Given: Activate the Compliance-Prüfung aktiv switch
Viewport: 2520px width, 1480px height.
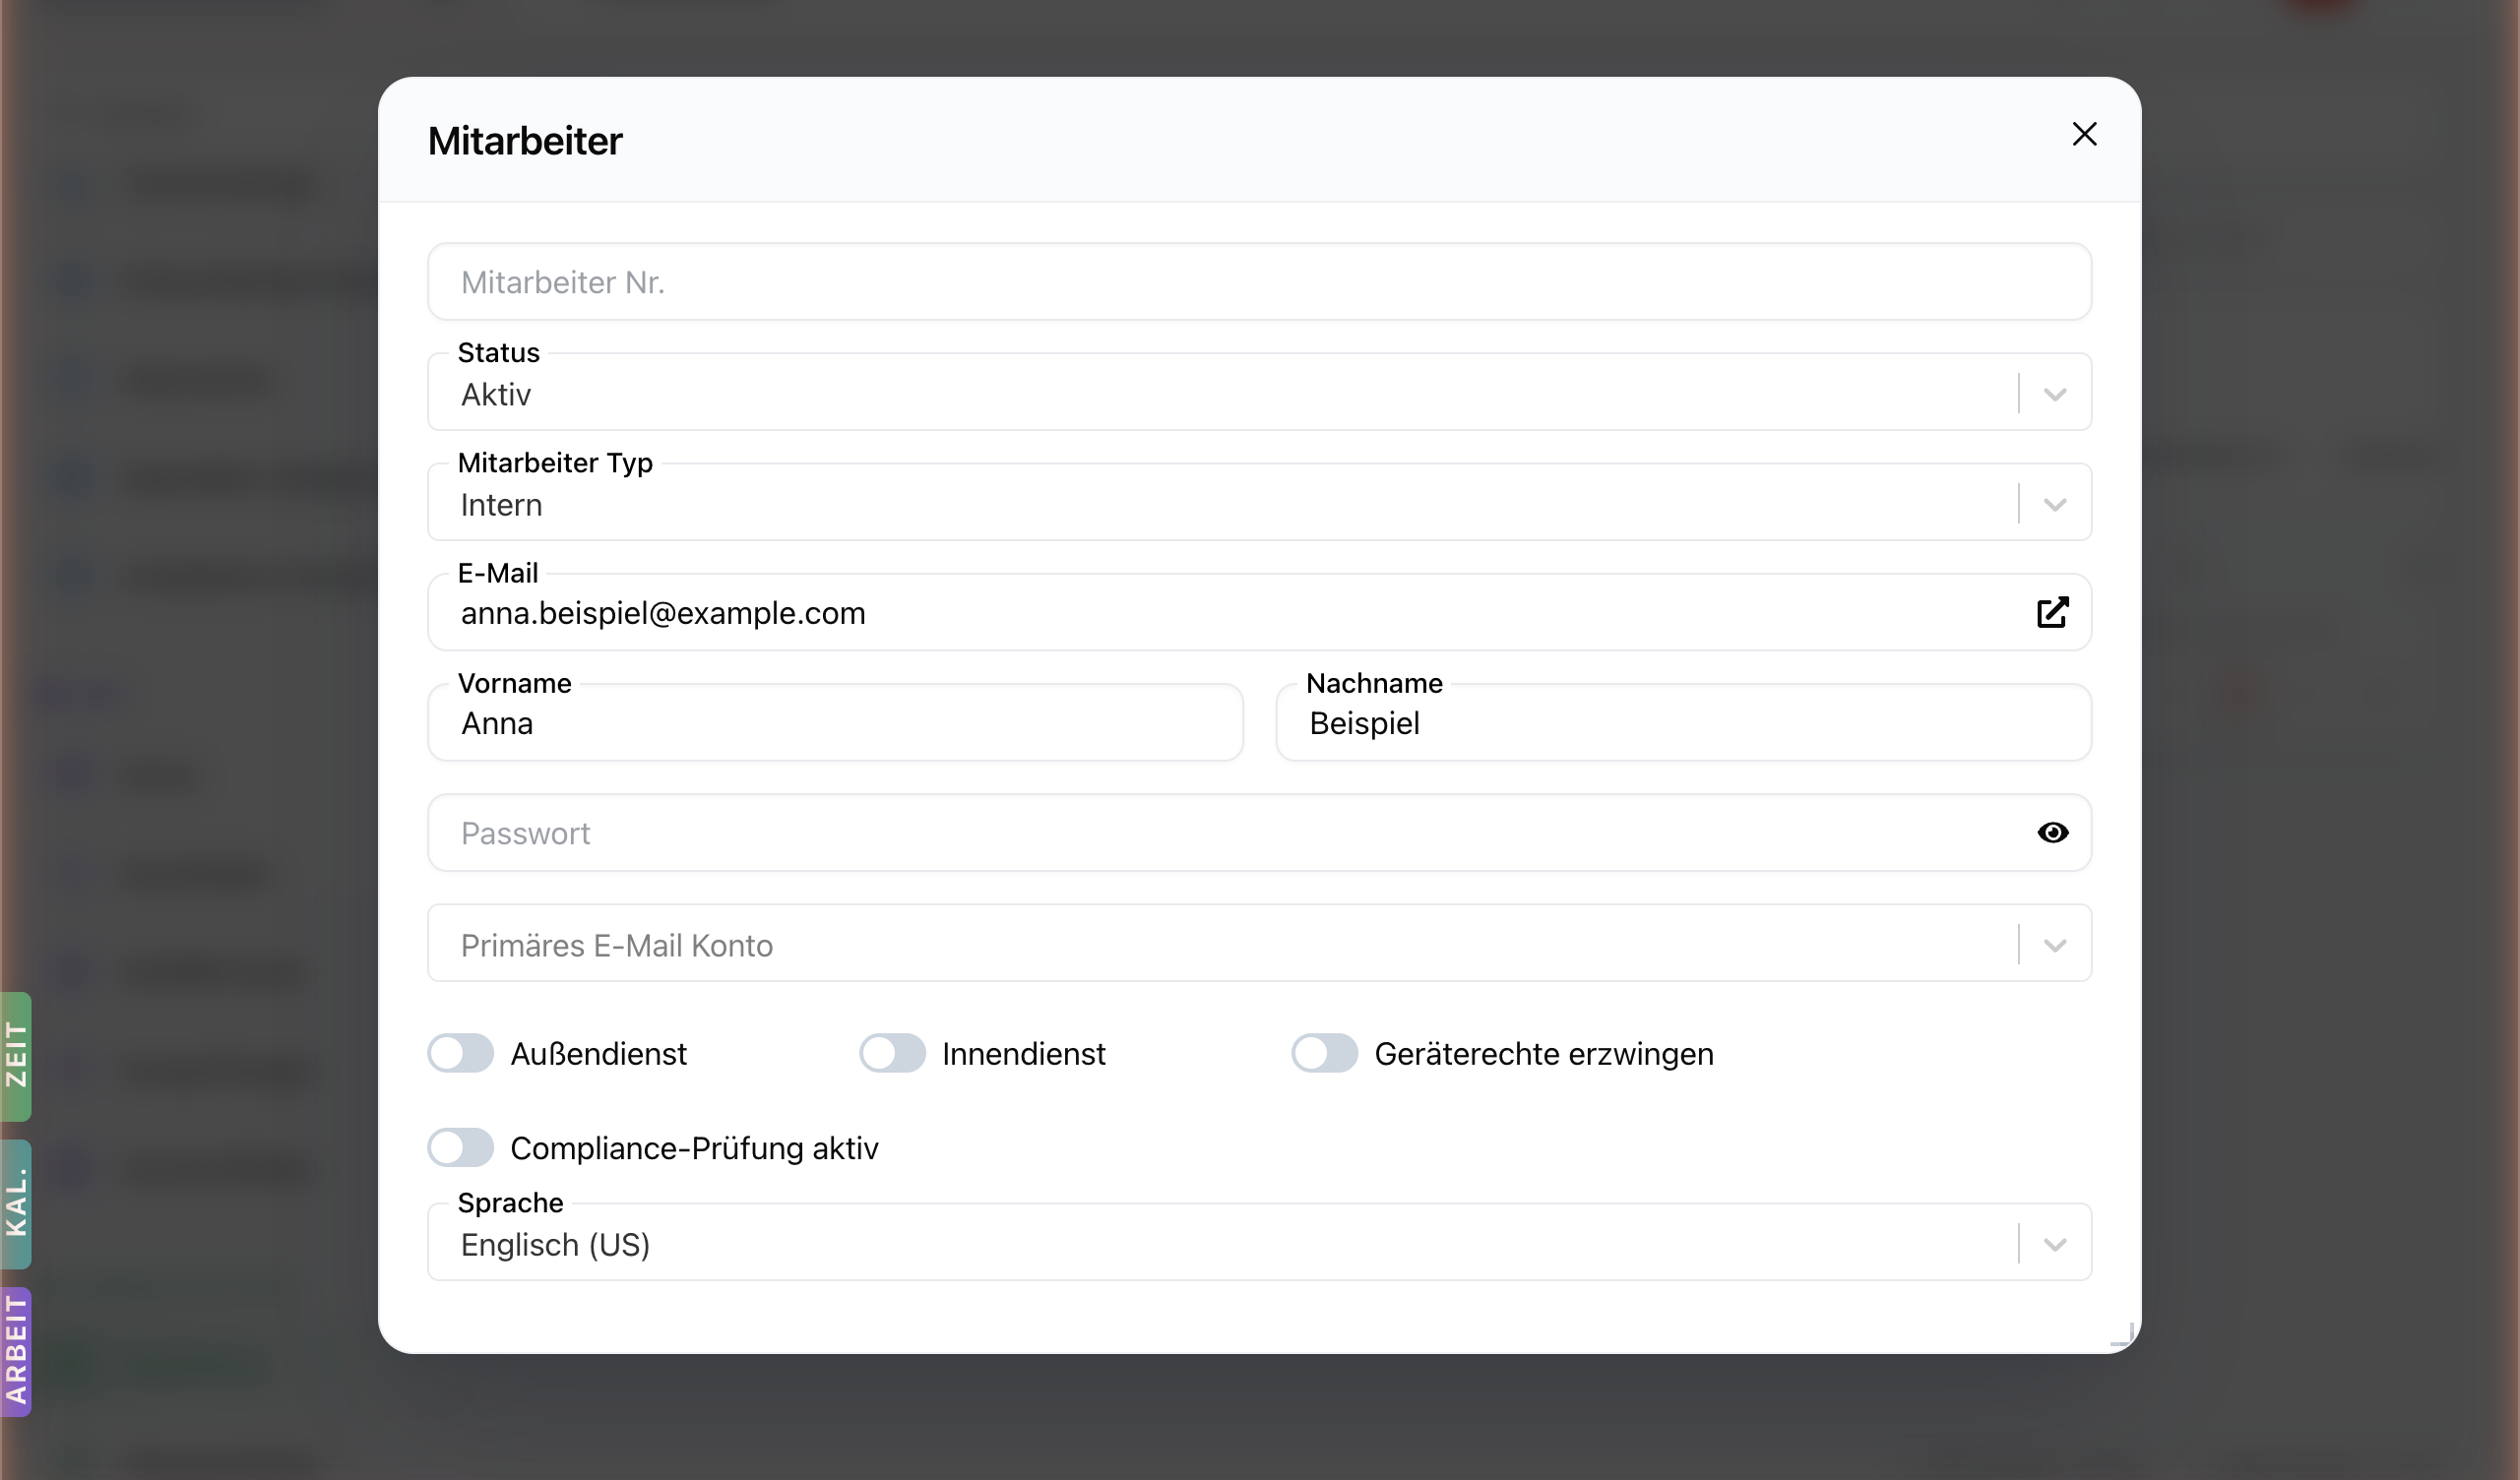Looking at the screenshot, I should coord(460,1147).
